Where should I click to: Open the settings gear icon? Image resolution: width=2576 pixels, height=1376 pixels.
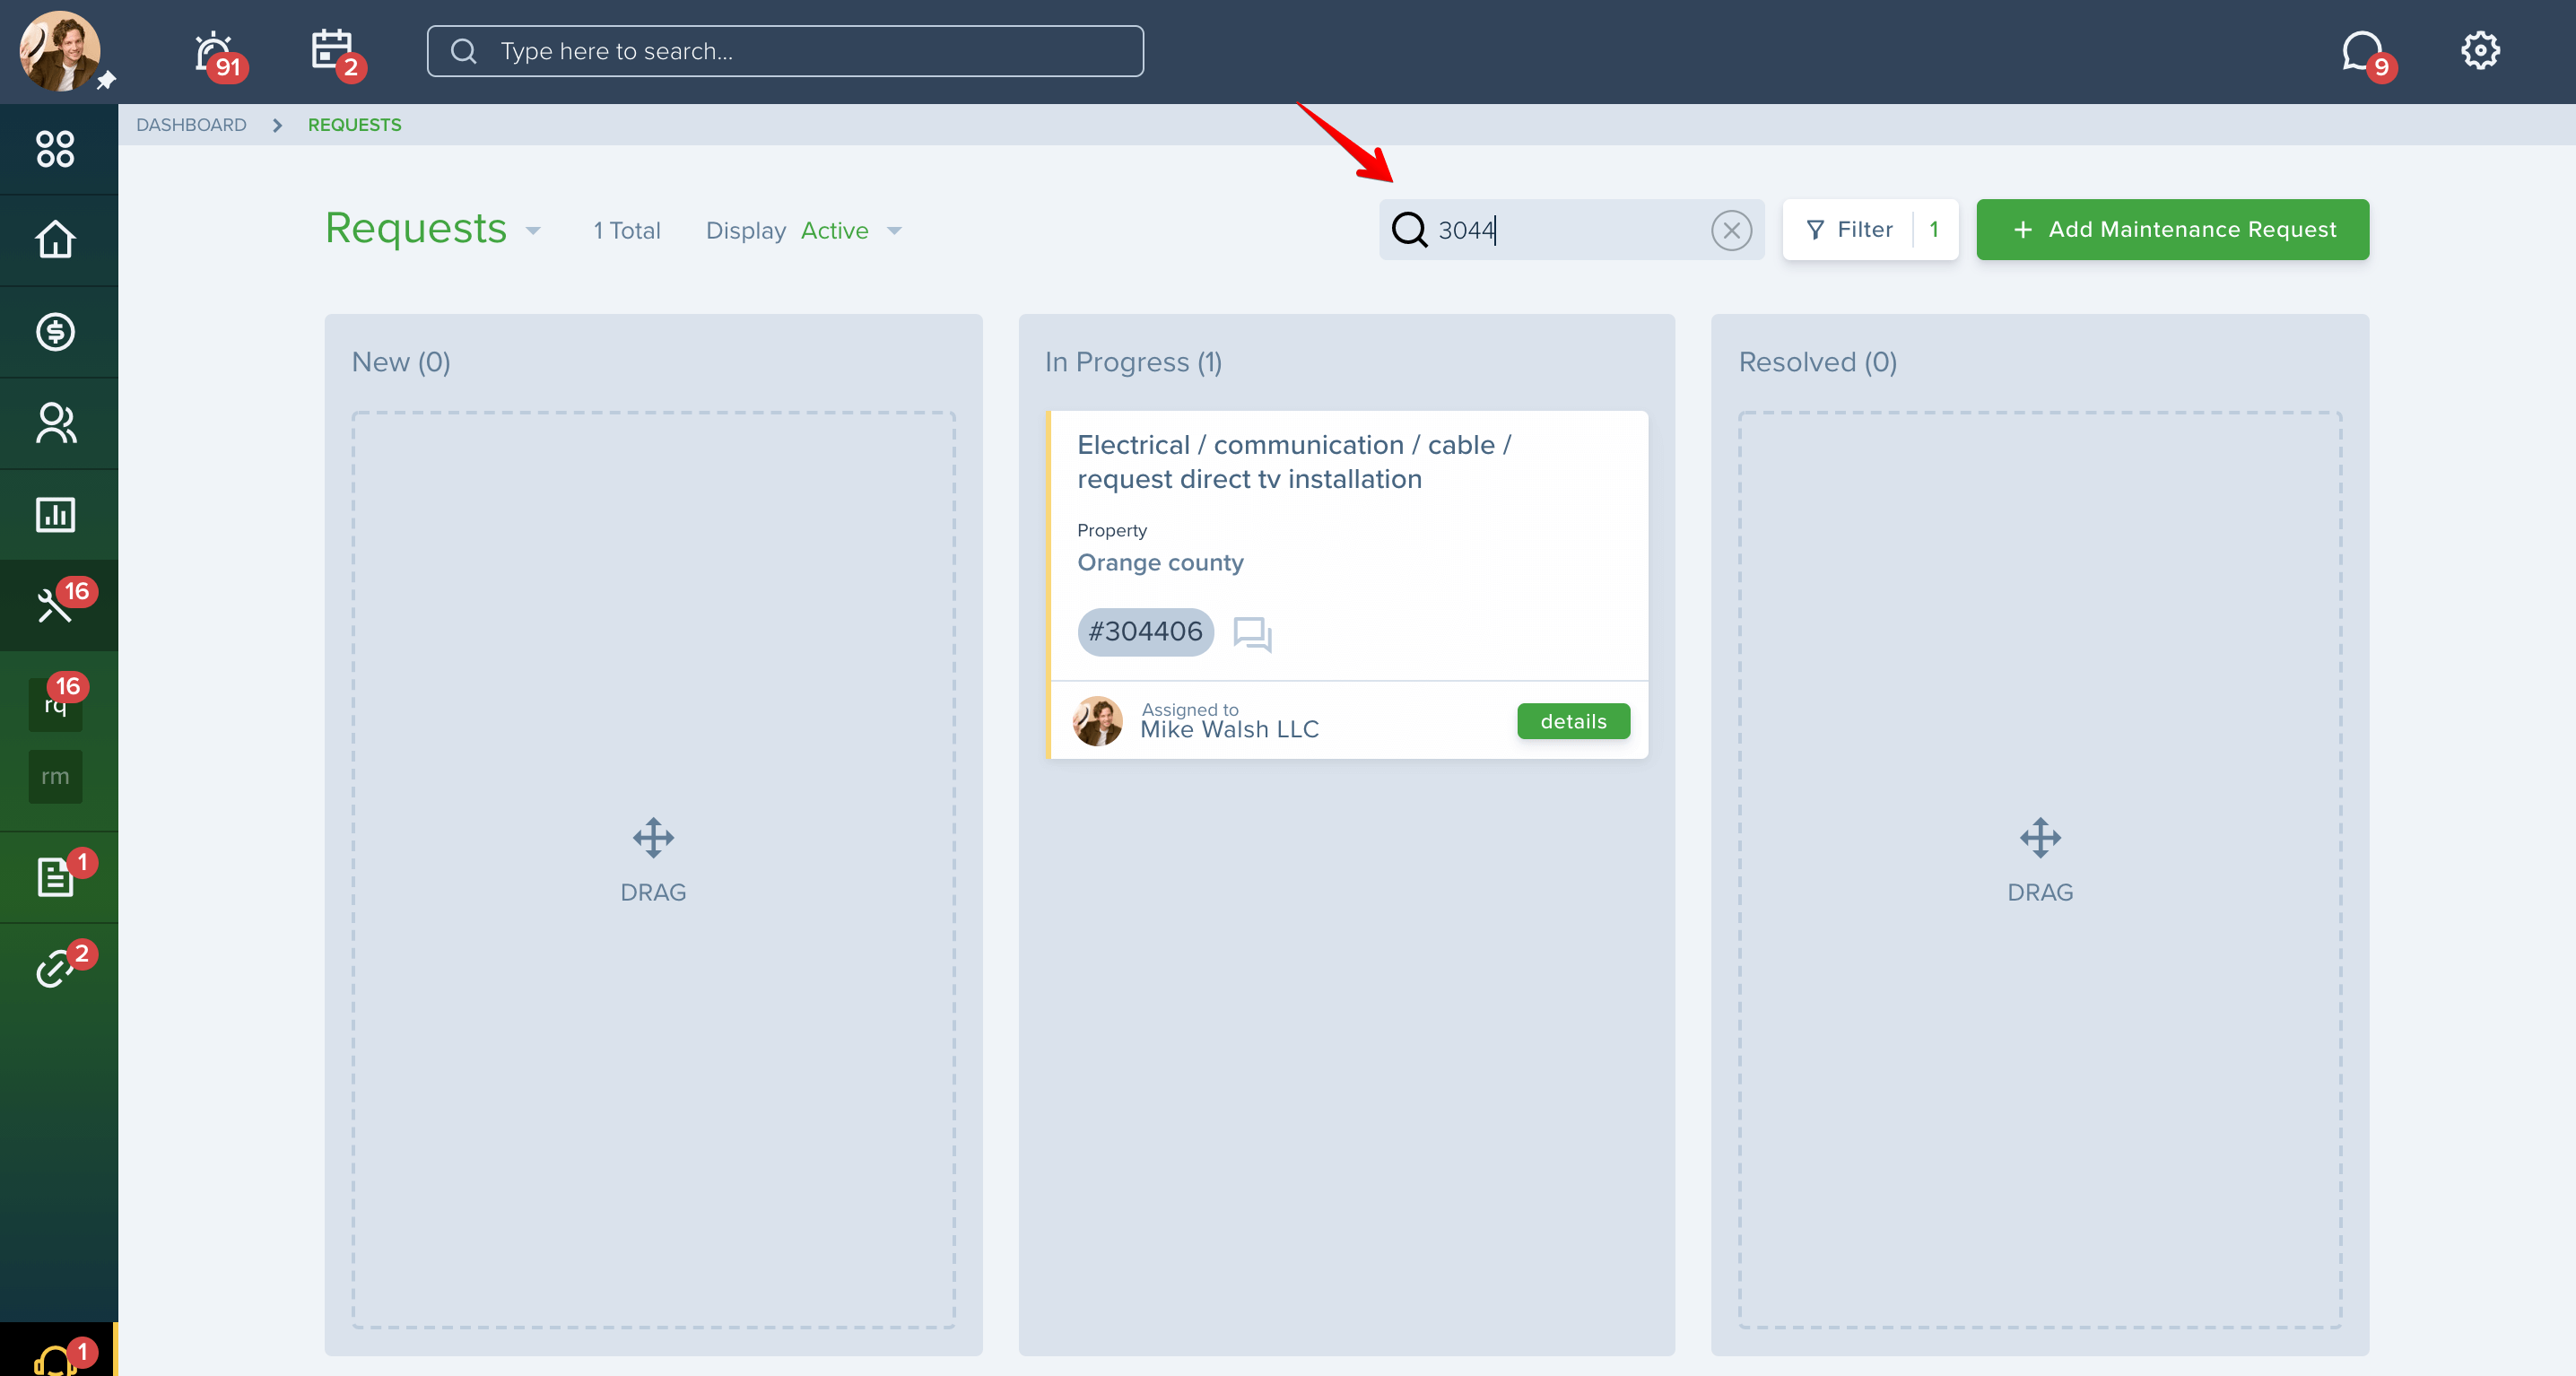coord(2480,50)
